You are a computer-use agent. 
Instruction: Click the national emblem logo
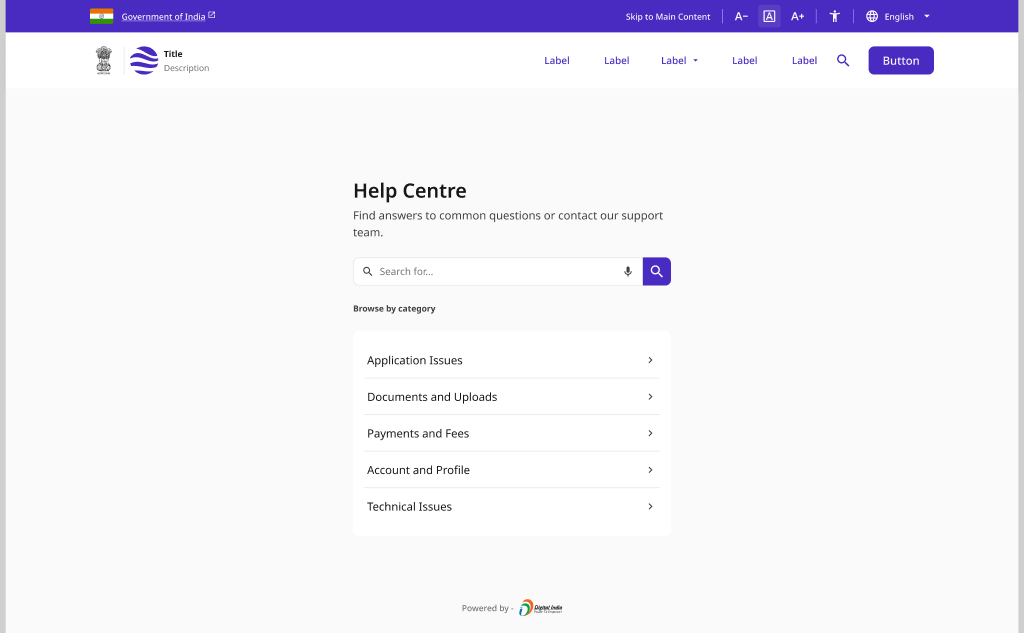tap(104, 60)
